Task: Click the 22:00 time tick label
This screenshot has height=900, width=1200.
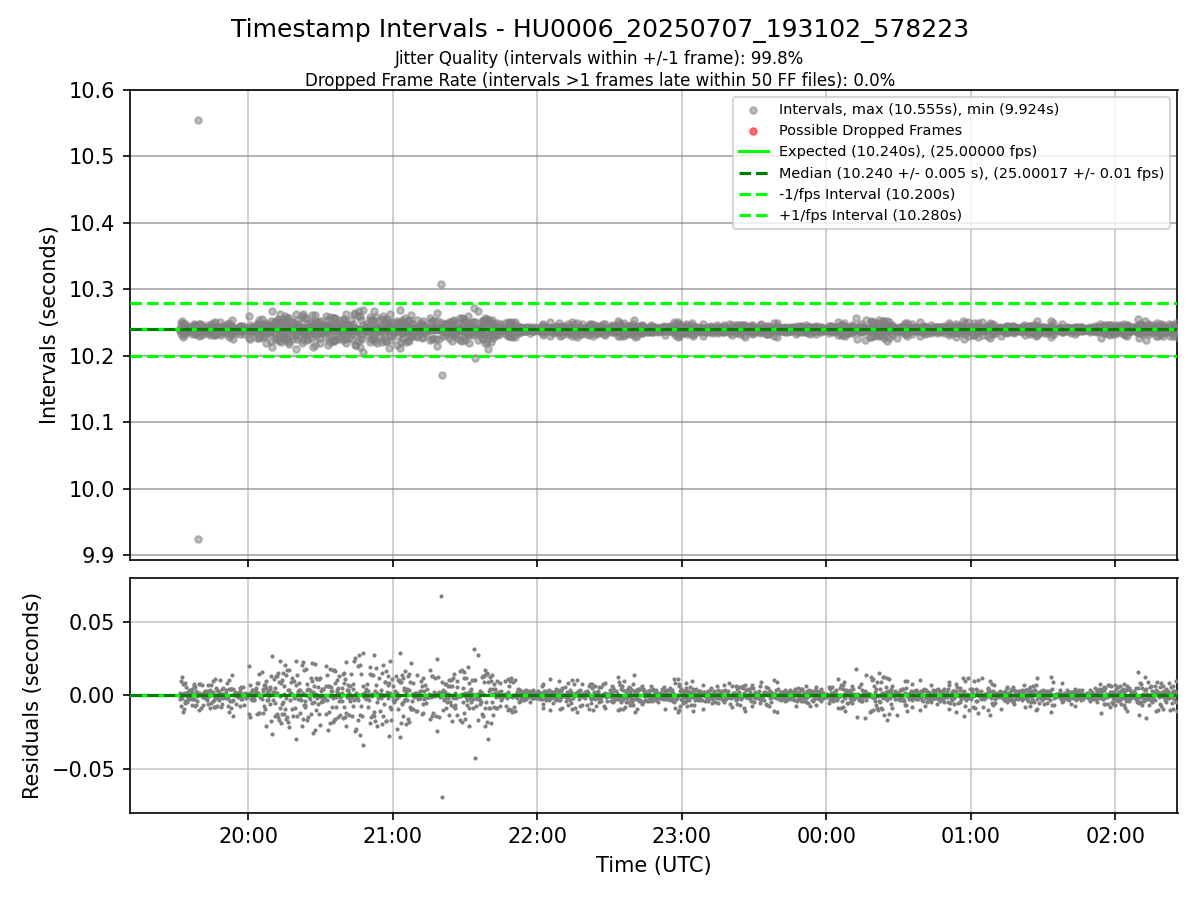Action: point(537,835)
